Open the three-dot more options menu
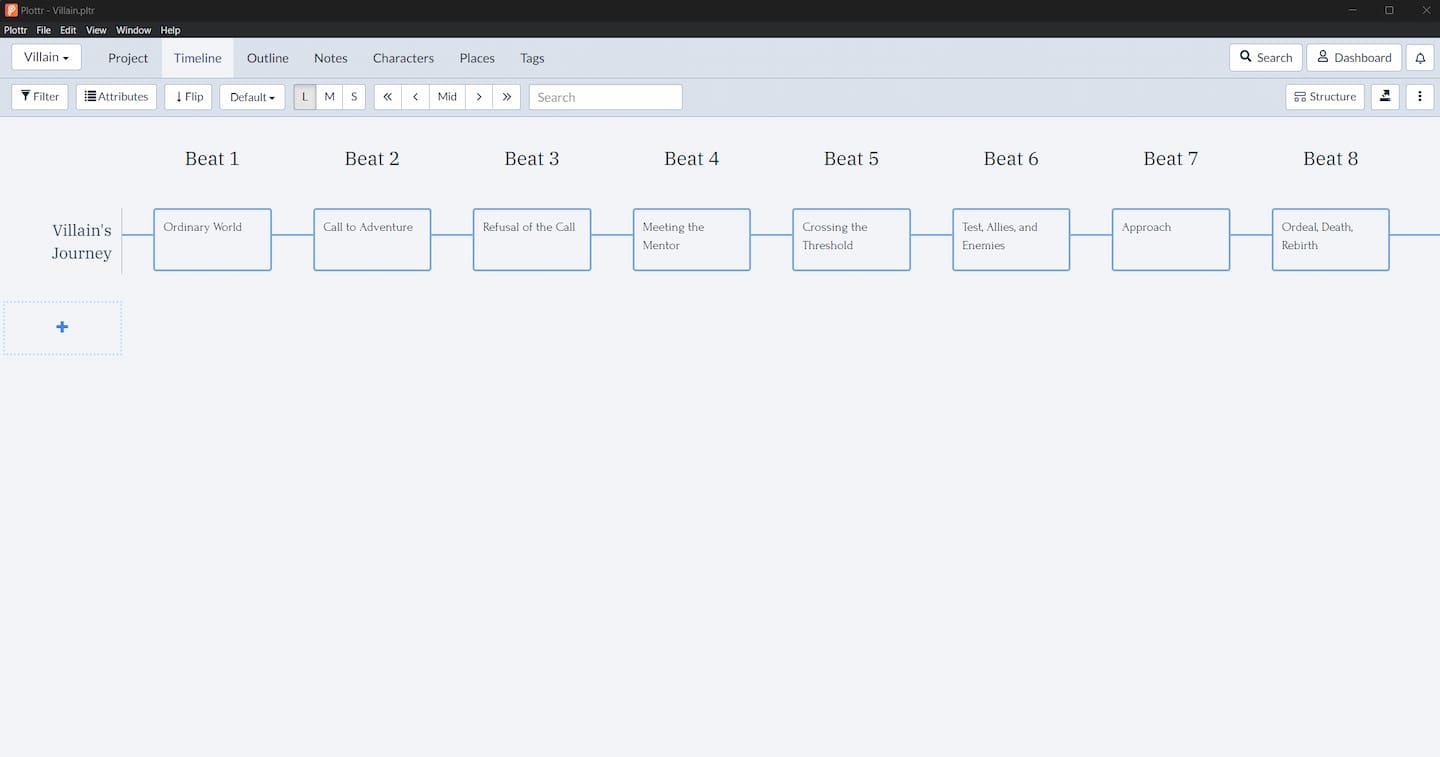This screenshot has height=757, width=1440. click(1420, 97)
